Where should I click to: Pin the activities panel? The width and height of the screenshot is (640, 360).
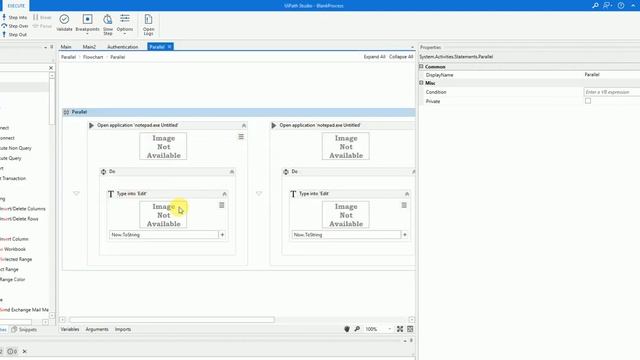(51, 47)
